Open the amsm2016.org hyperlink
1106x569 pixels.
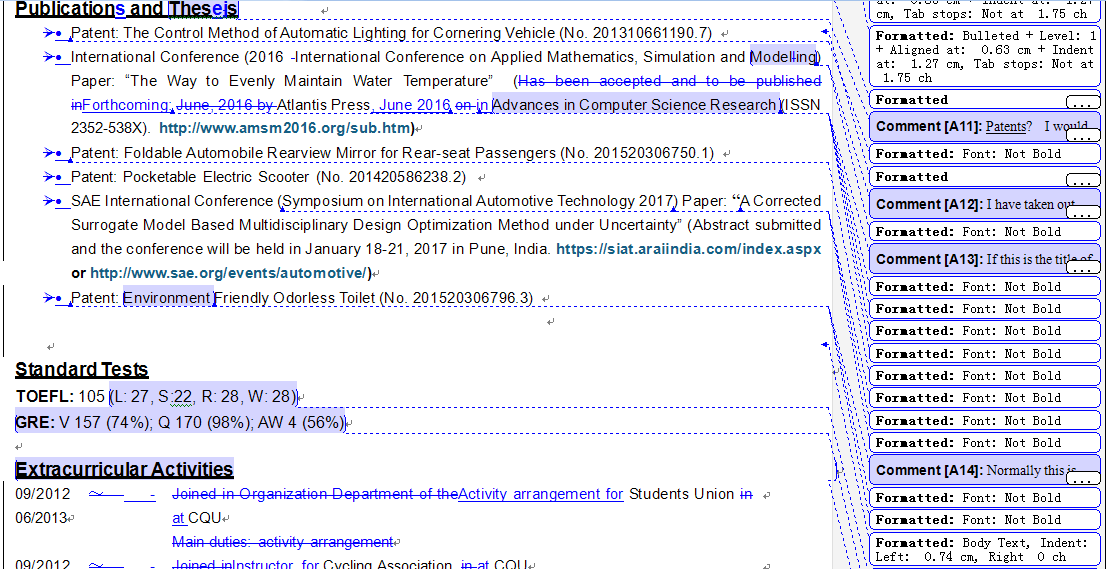286,129
